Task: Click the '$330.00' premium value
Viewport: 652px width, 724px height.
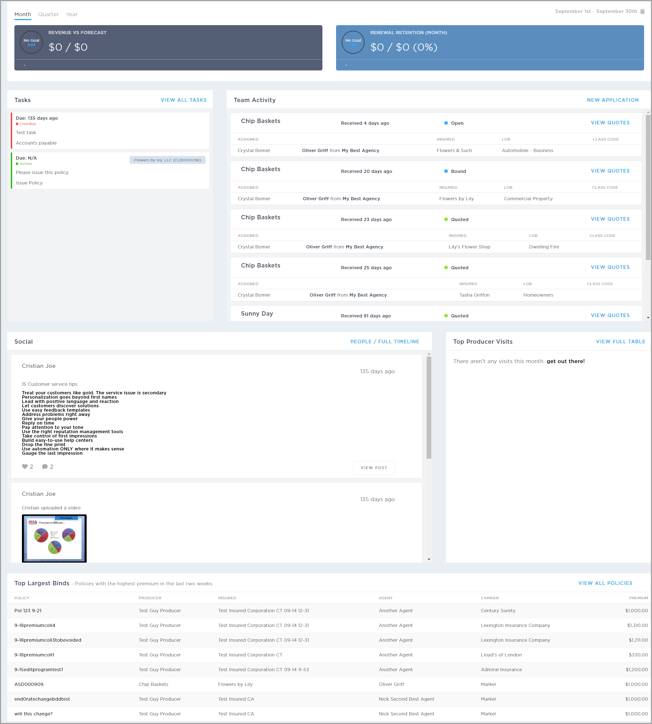Action: coord(638,655)
